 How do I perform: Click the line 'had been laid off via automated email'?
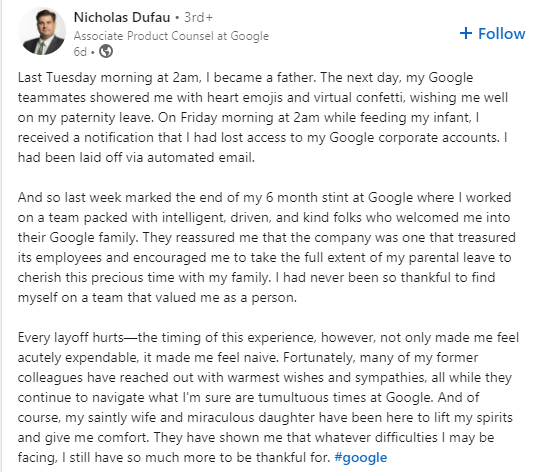coord(136,158)
